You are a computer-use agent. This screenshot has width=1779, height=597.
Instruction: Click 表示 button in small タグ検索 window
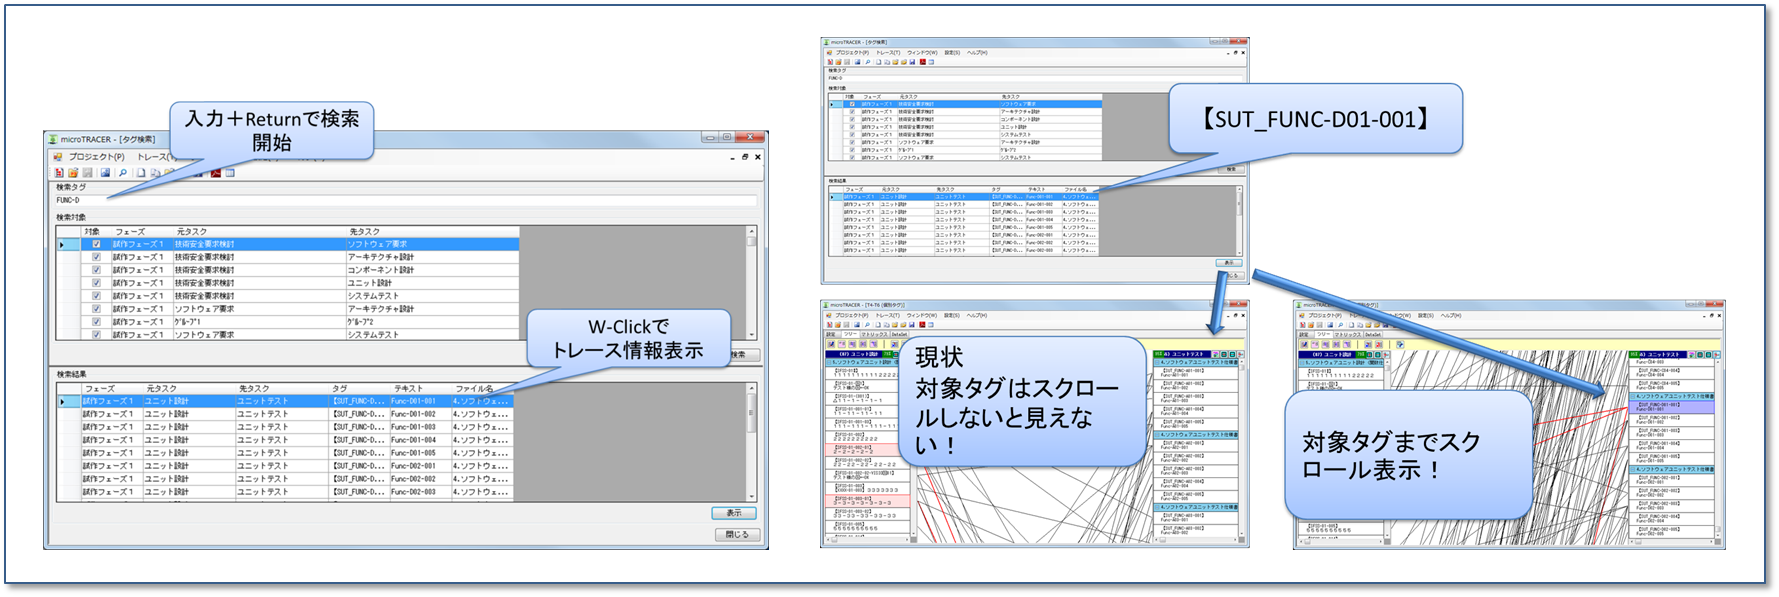(x=1228, y=262)
